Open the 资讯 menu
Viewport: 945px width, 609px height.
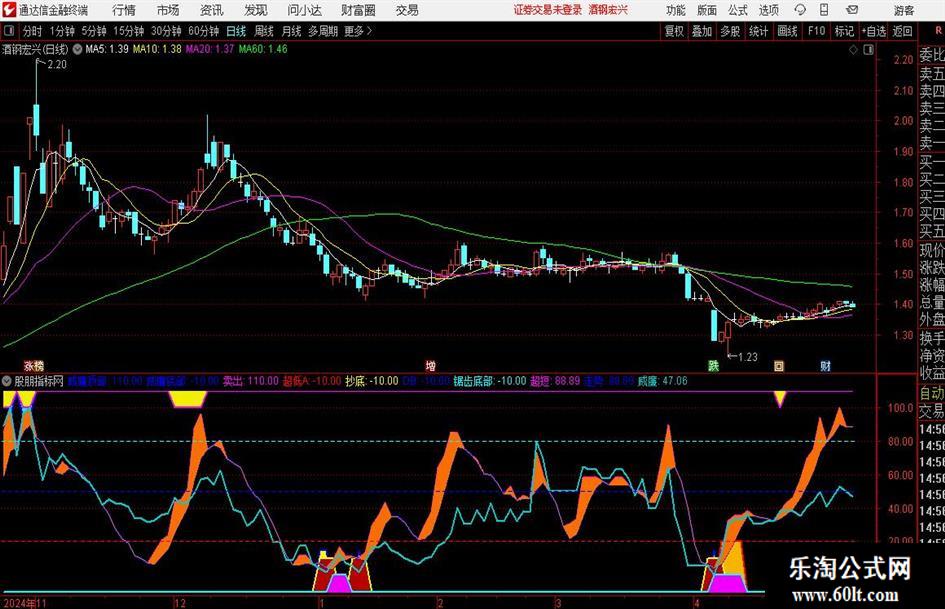point(212,10)
